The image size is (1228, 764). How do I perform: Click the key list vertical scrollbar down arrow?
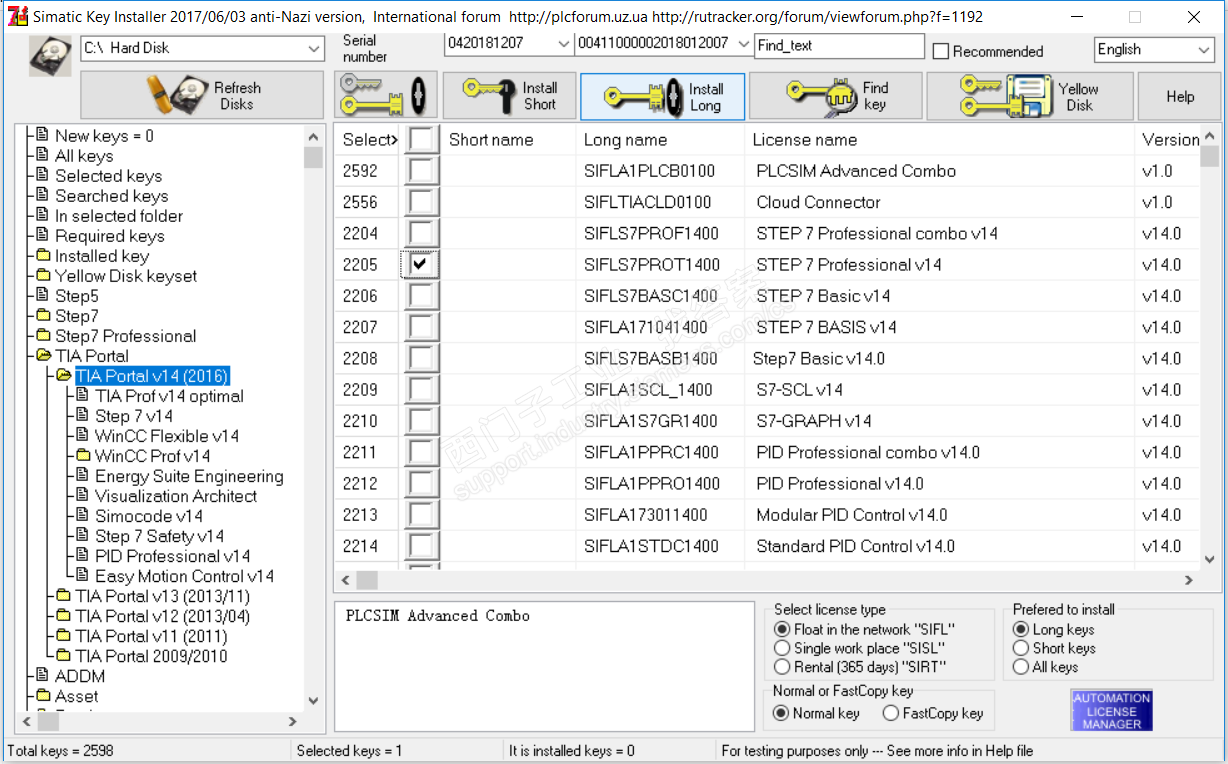(x=1210, y=560)
